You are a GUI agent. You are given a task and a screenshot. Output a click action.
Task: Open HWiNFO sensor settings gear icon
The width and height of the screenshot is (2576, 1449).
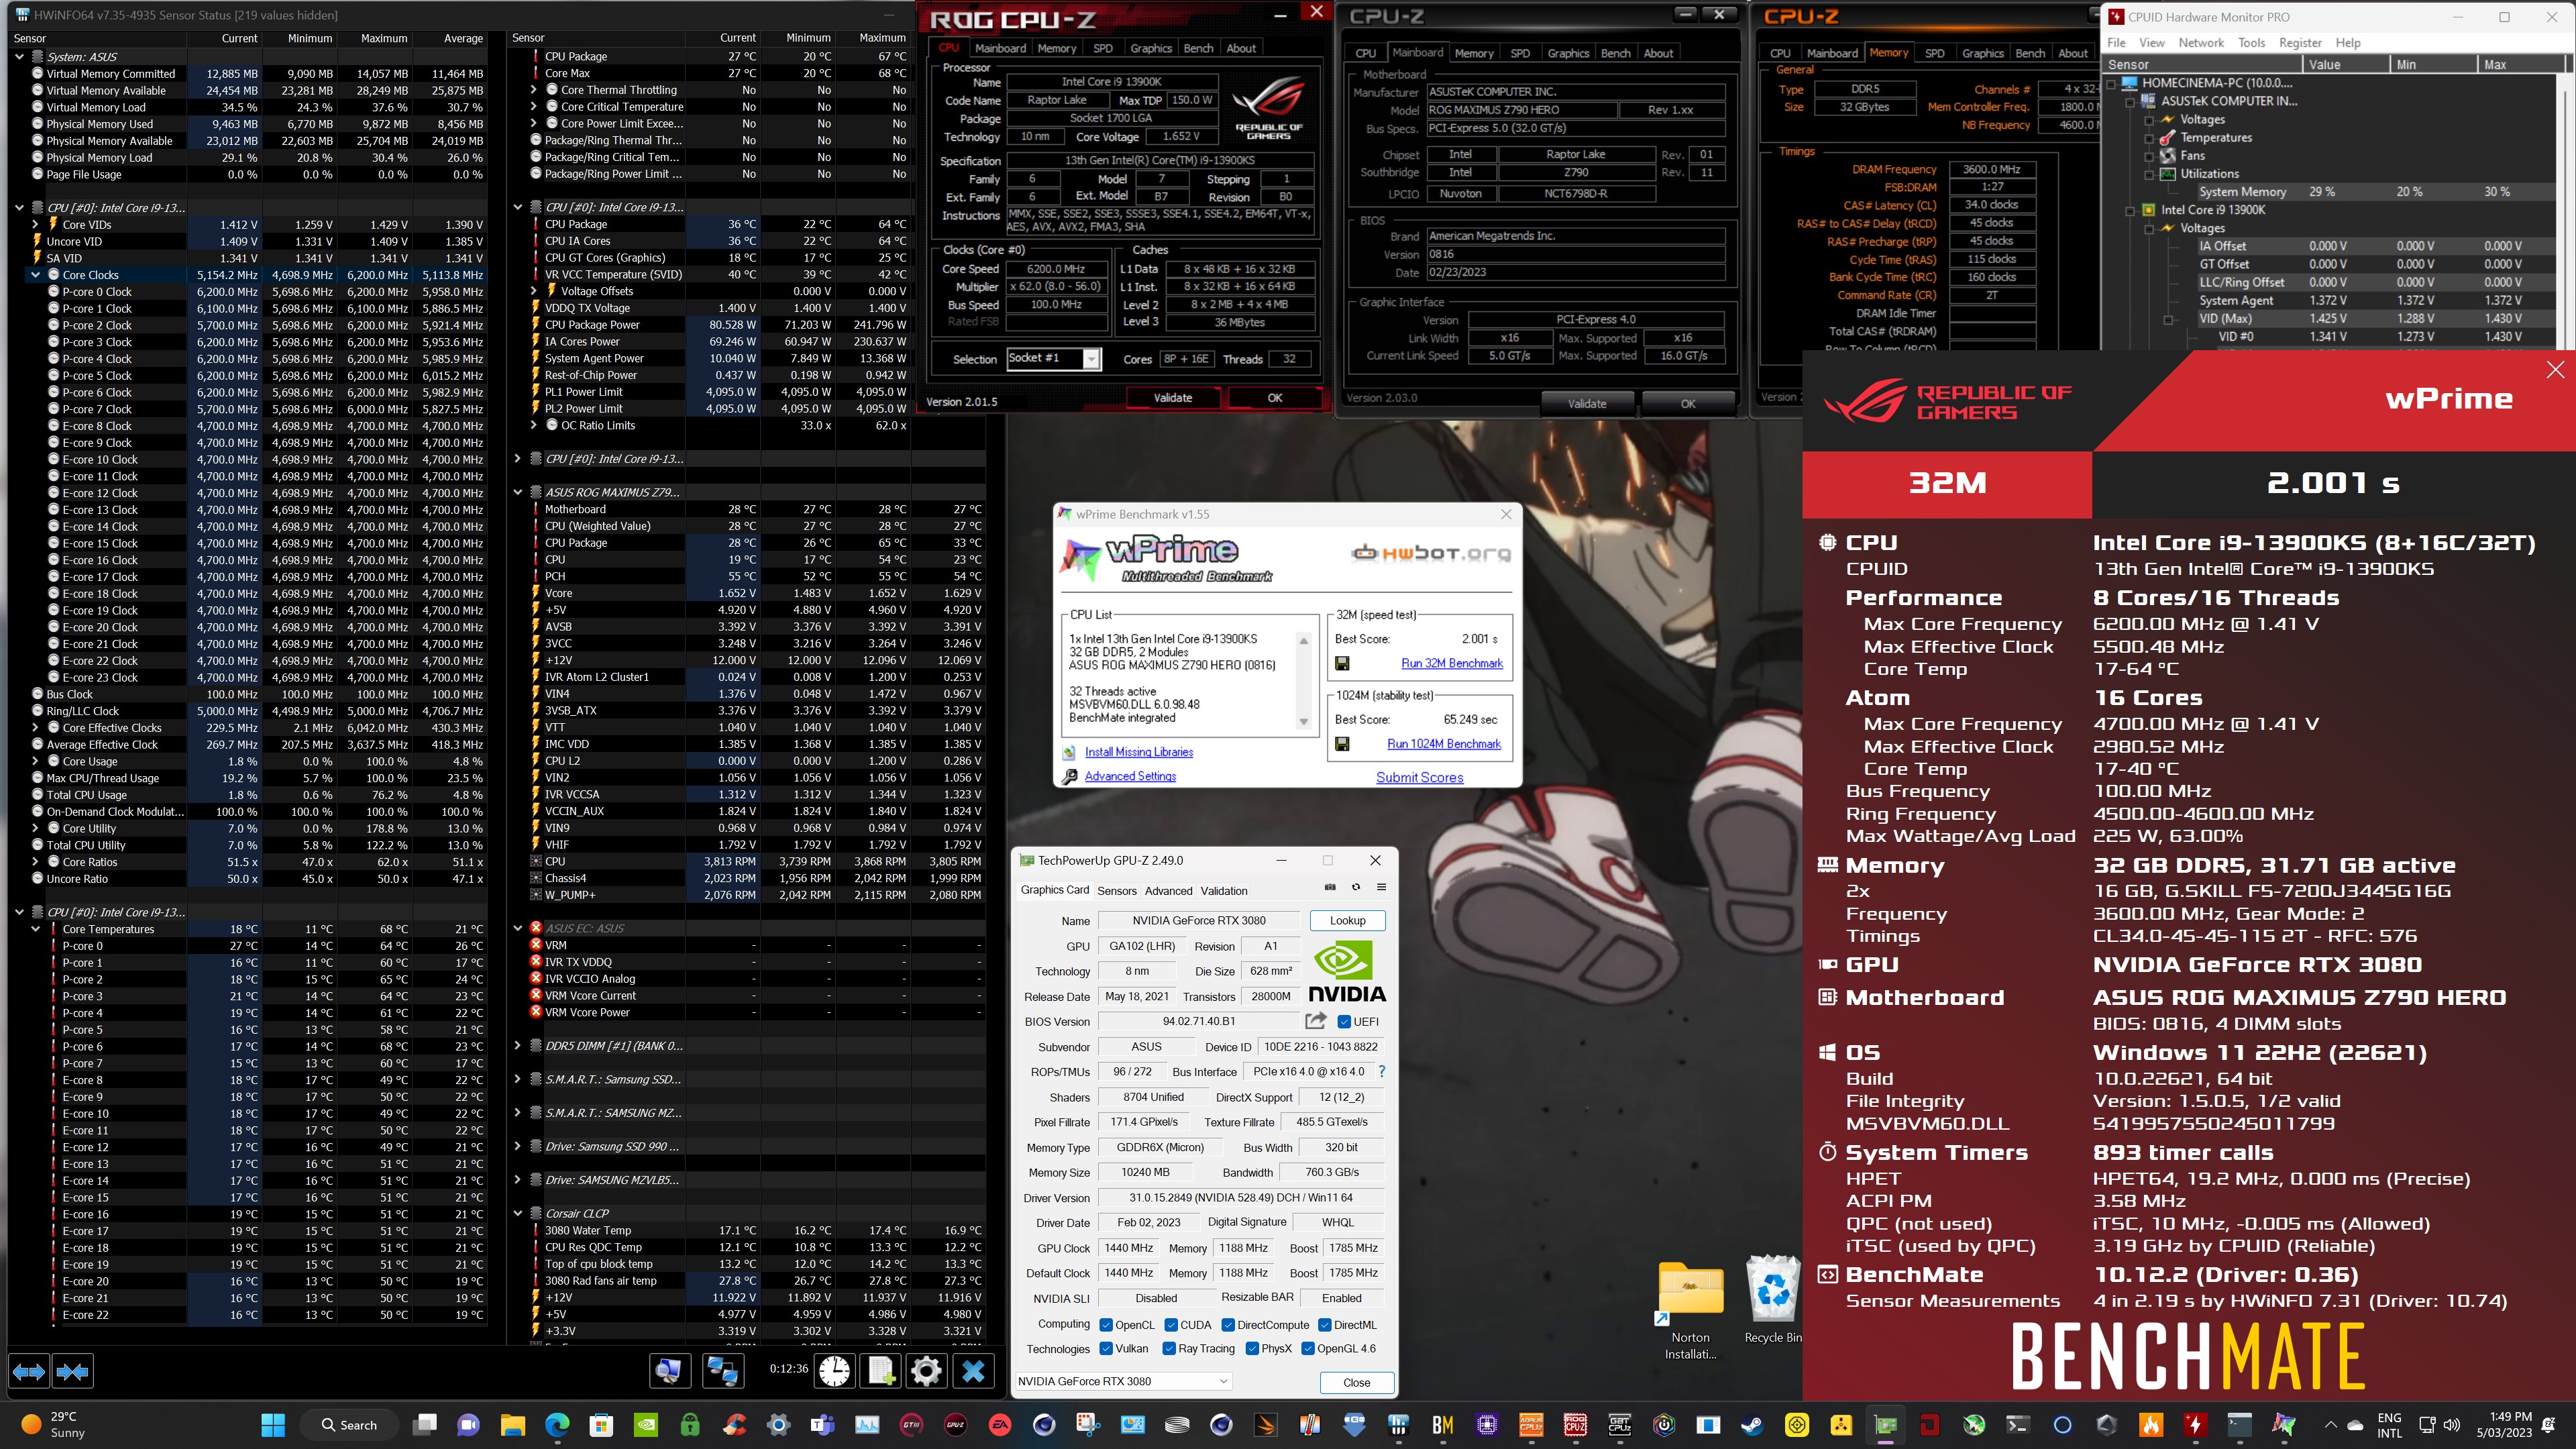[926, 1370]
